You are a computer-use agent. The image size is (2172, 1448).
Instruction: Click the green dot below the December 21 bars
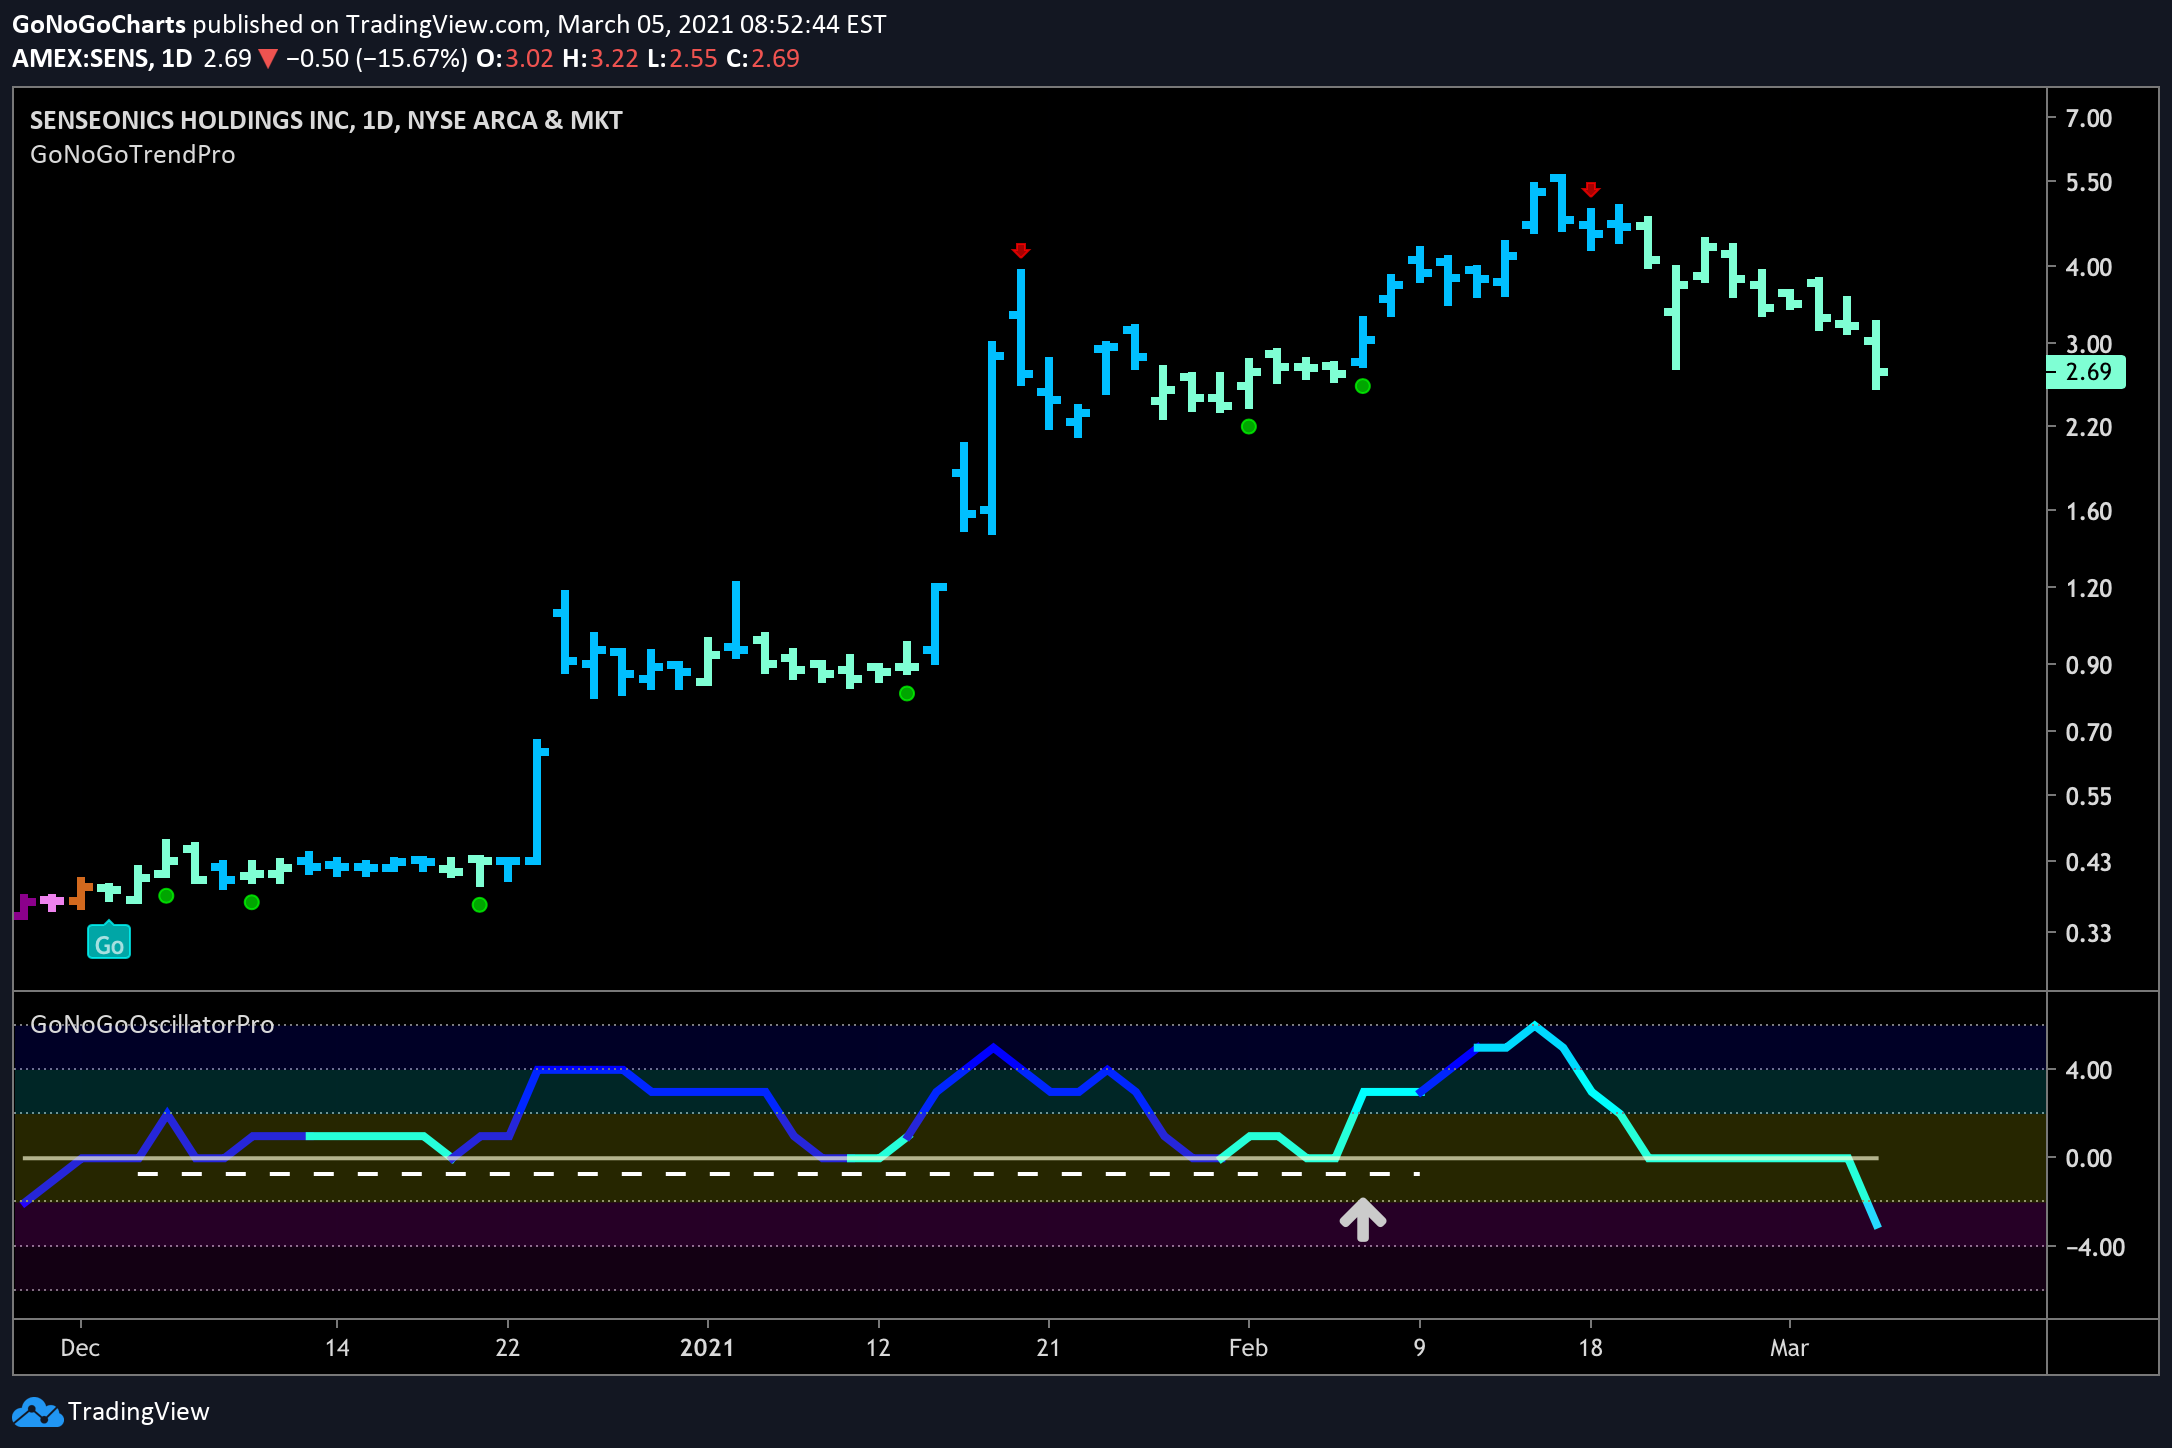pos(480,905)
